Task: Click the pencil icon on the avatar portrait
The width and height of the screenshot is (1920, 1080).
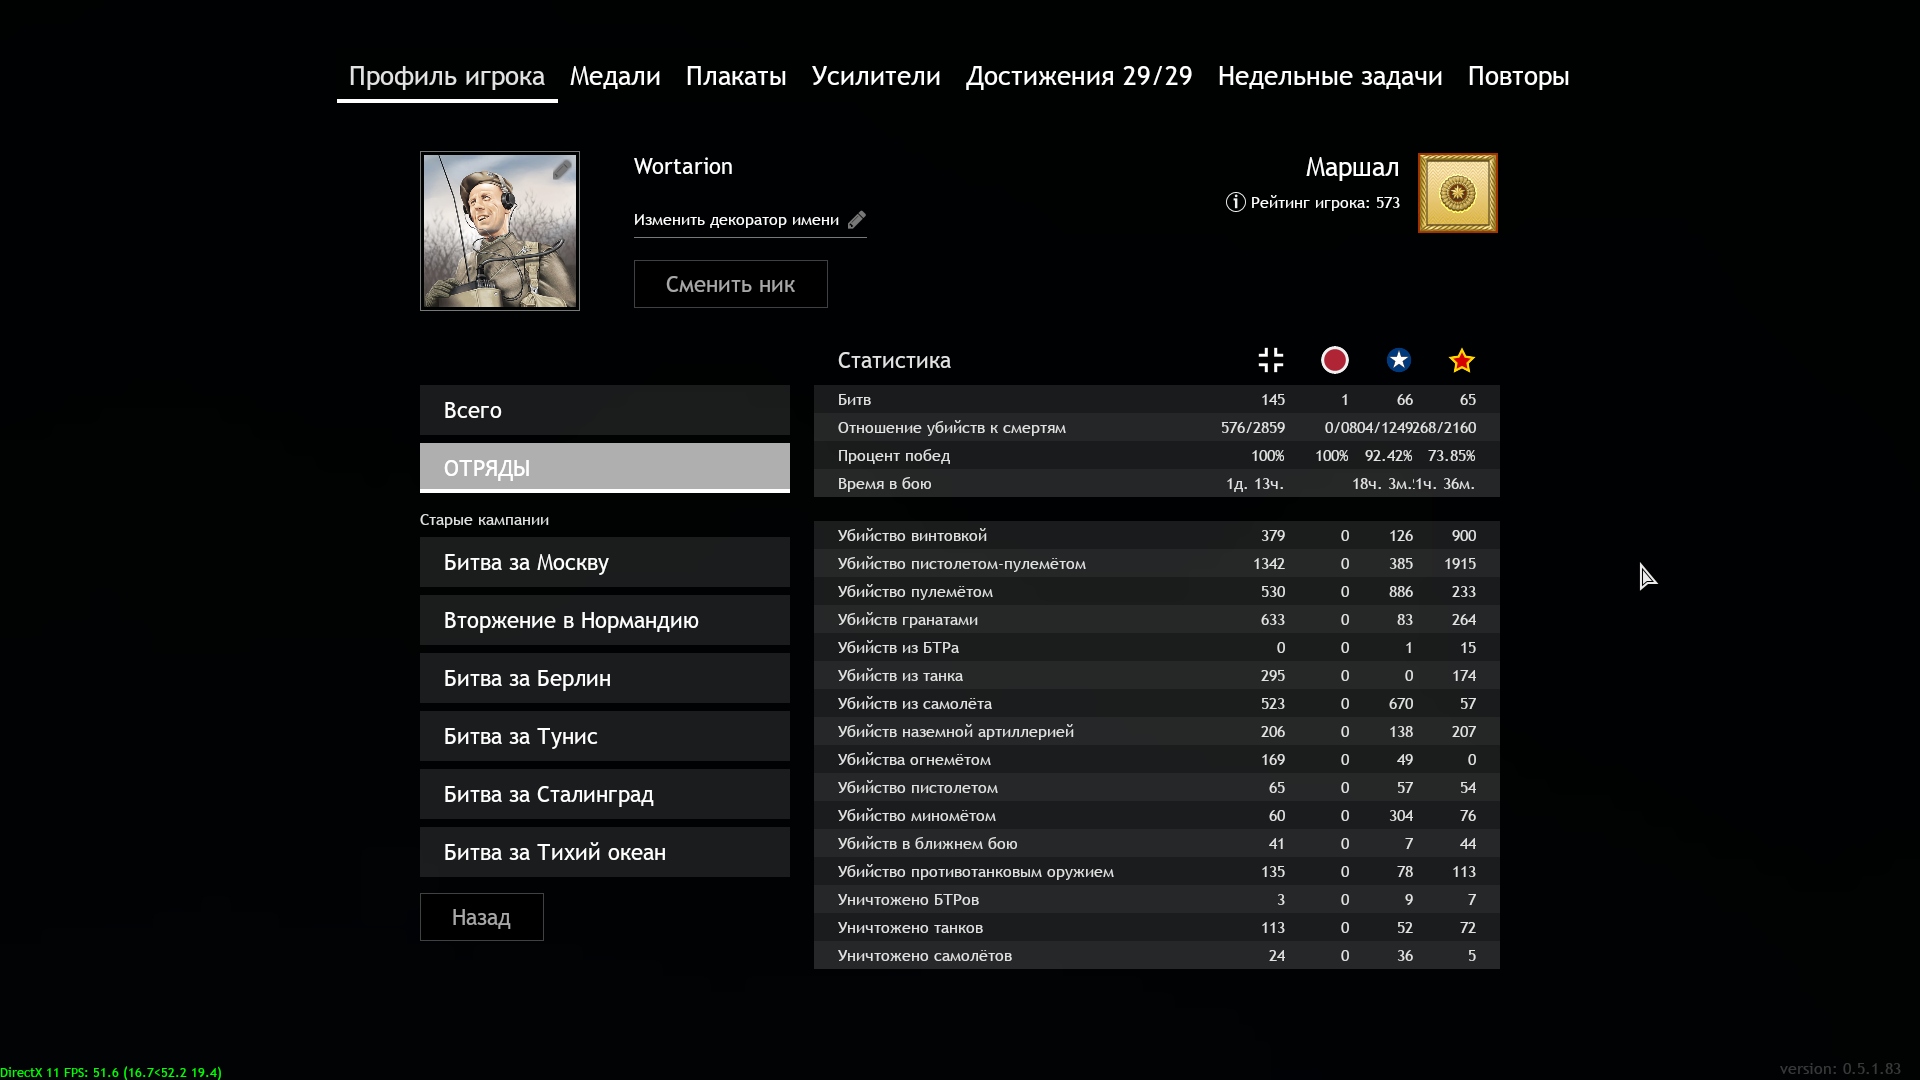Action: (x=562, y=170)
